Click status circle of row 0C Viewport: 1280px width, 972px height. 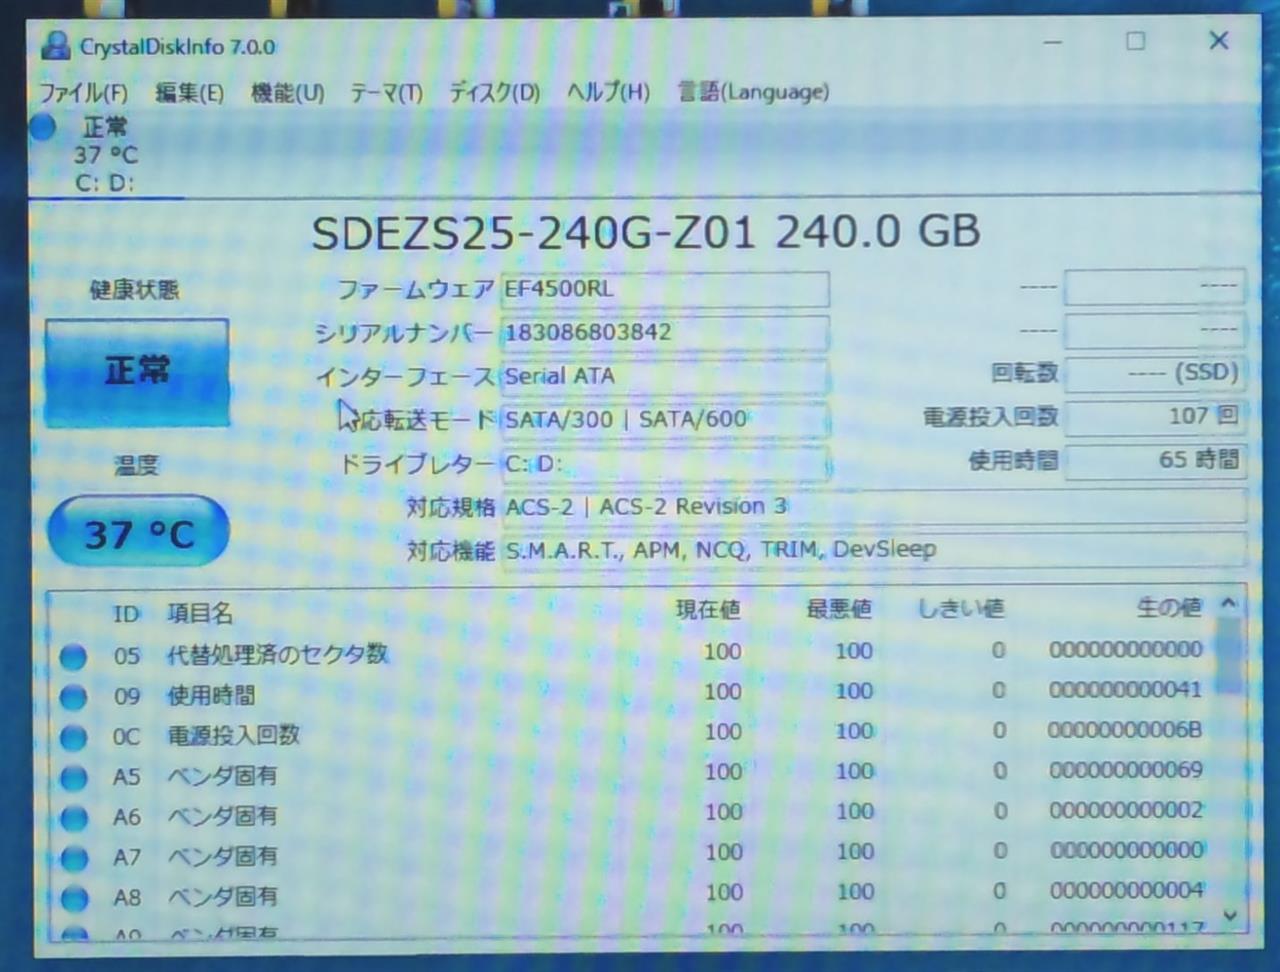coord(73,737)
